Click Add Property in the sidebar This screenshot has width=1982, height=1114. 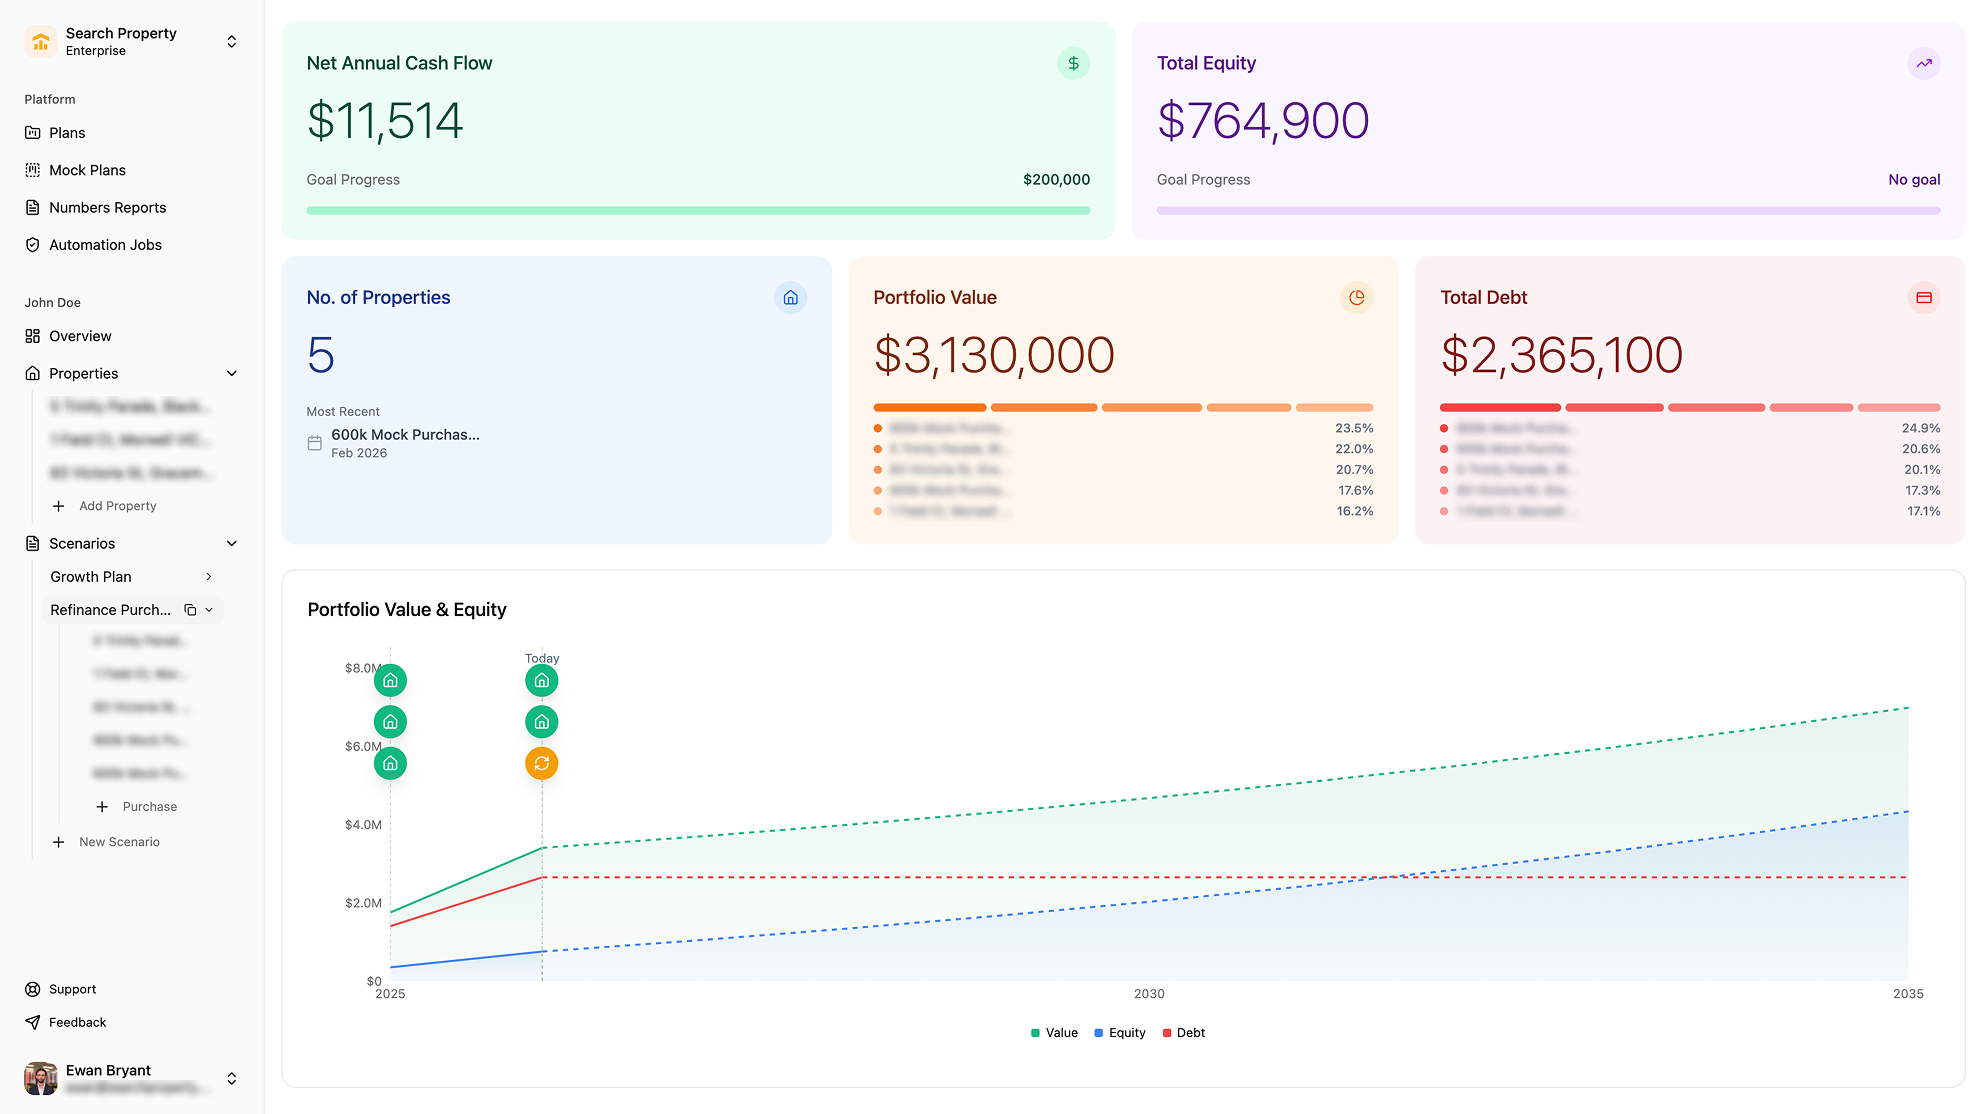point(117,505)
